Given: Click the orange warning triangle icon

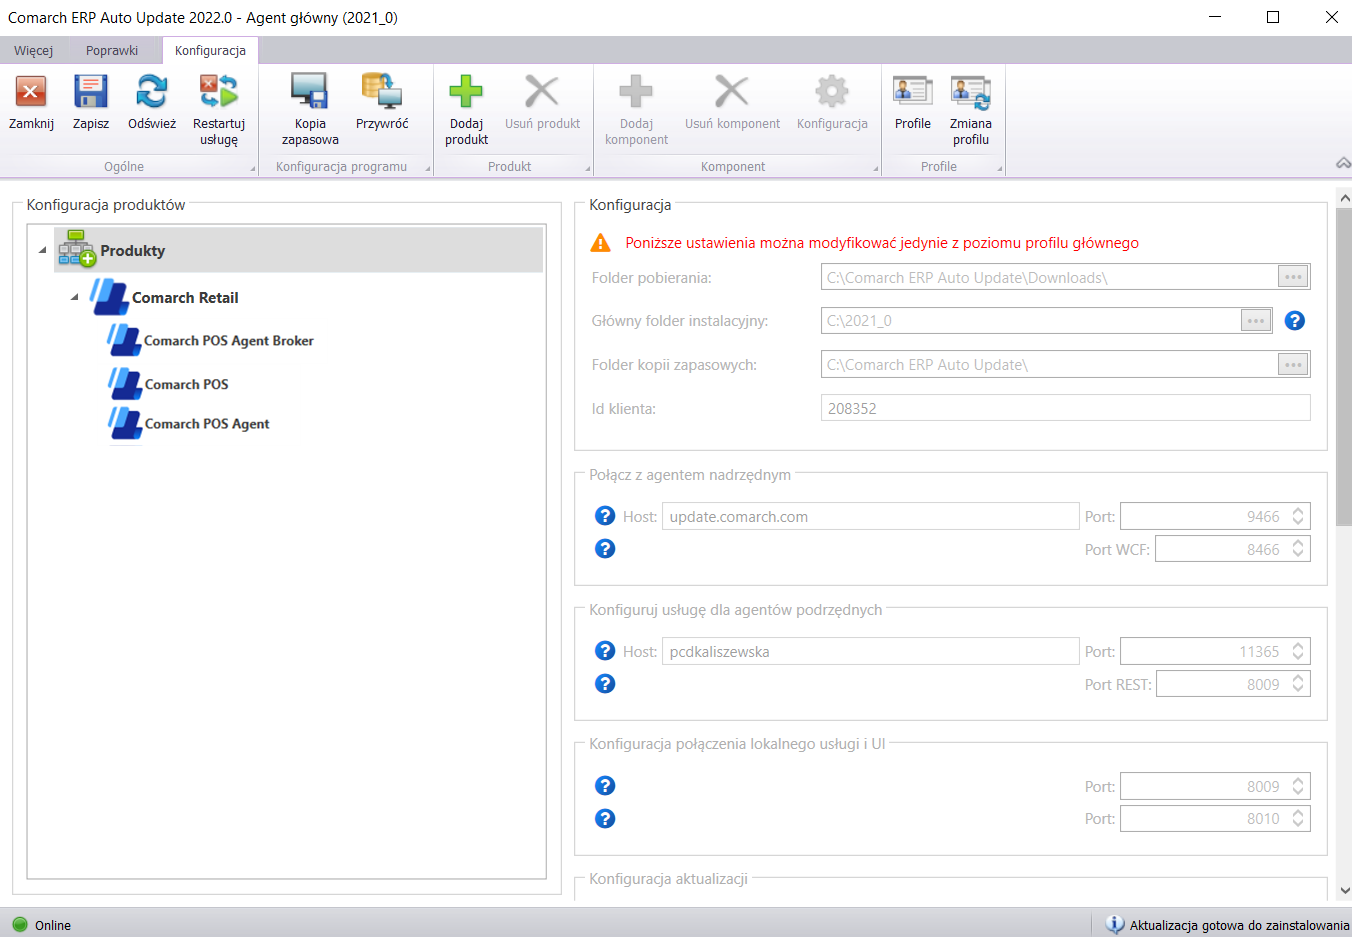Looking at the screenshot, I should [600, 243].
